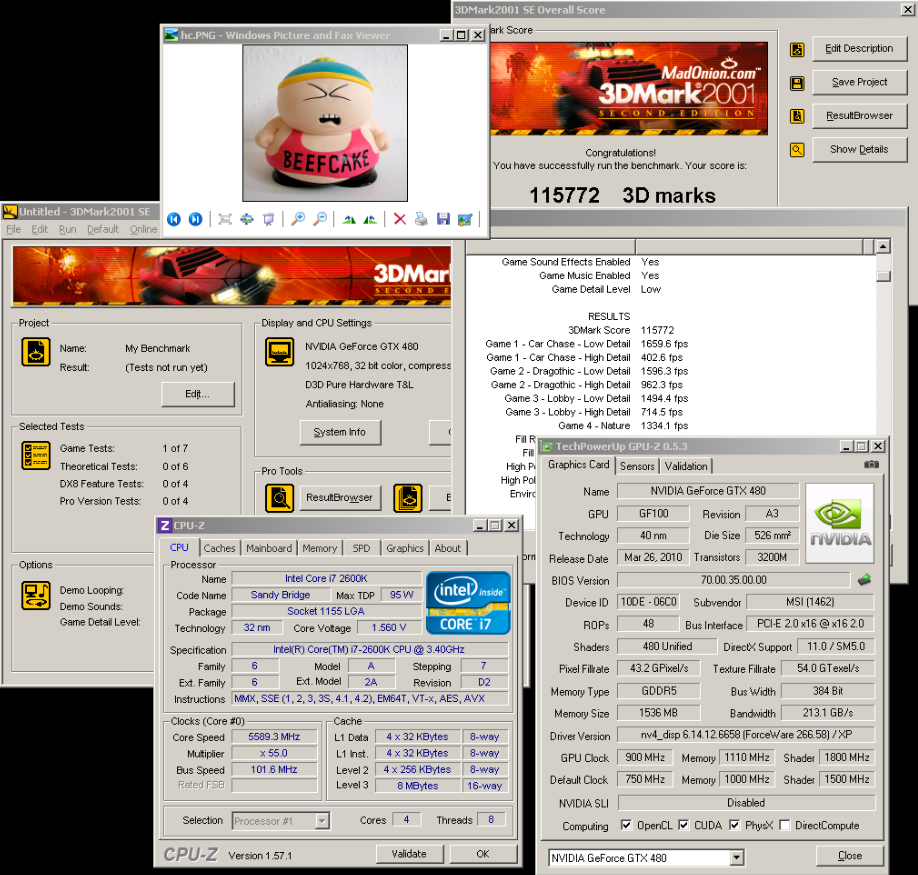Open picture for editing icon
The image size is (918, 875).
465,219
